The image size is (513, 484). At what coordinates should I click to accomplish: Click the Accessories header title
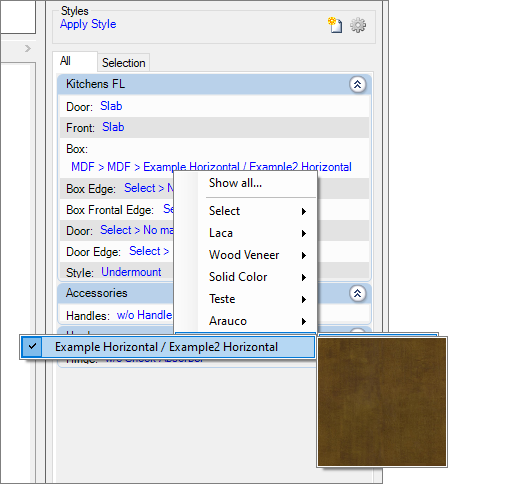97,293
